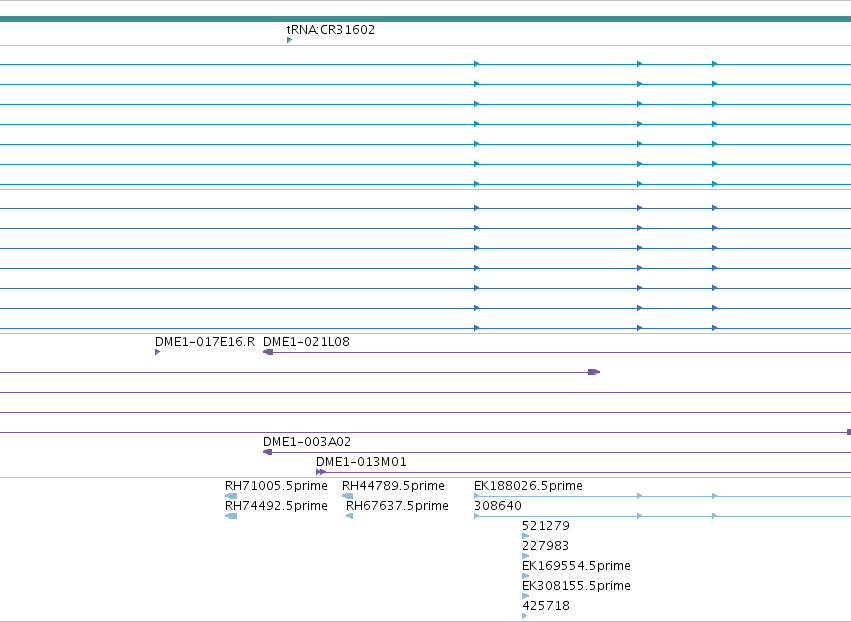Click the EK308155.5prime EST label
The width and height of the screenshot is (851, 622).
click(576, 586)
